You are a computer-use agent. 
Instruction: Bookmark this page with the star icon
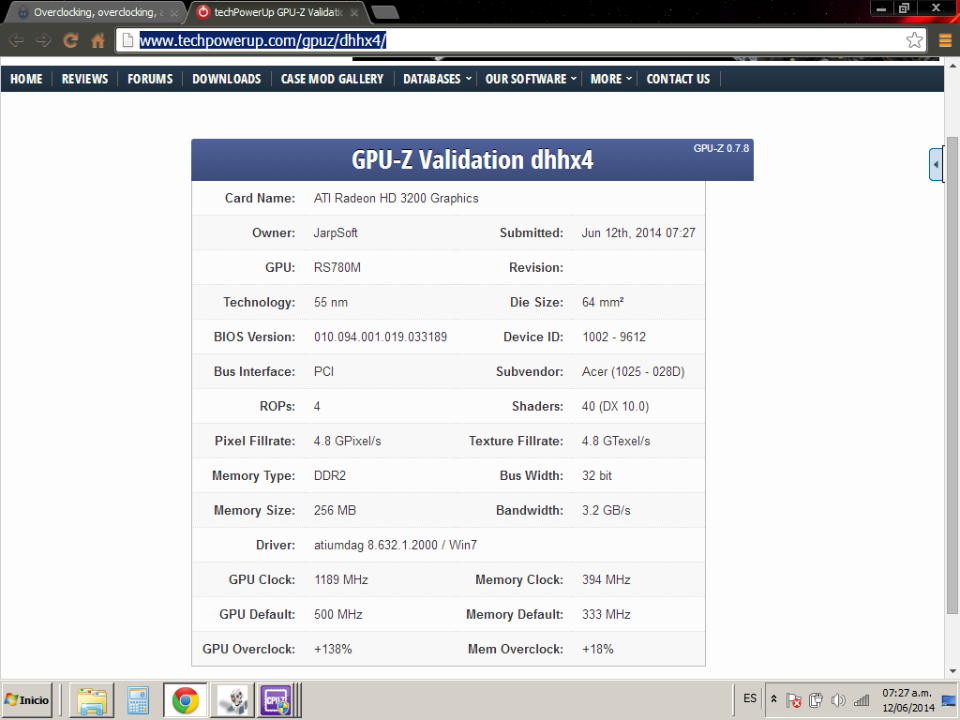(914, 40)
